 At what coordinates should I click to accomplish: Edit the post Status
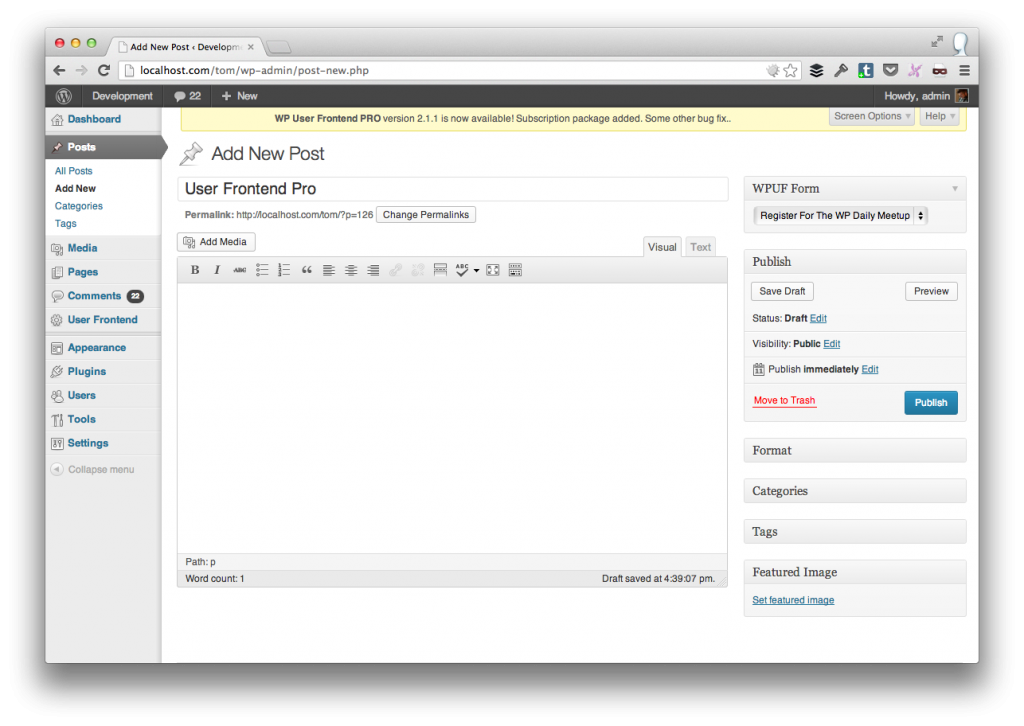[818, 319]
